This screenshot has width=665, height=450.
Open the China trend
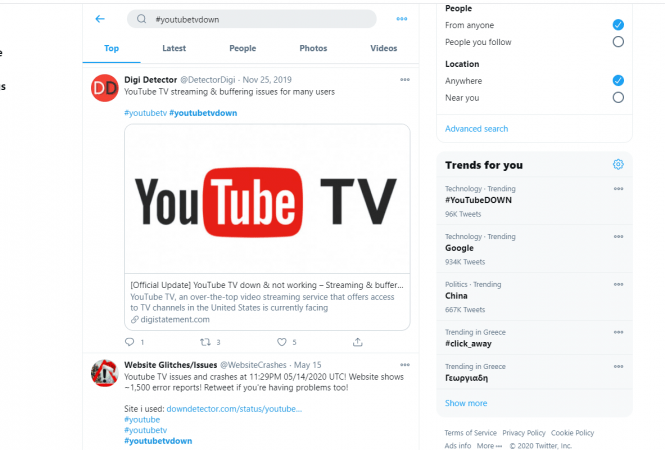click(x=534, y=296)
